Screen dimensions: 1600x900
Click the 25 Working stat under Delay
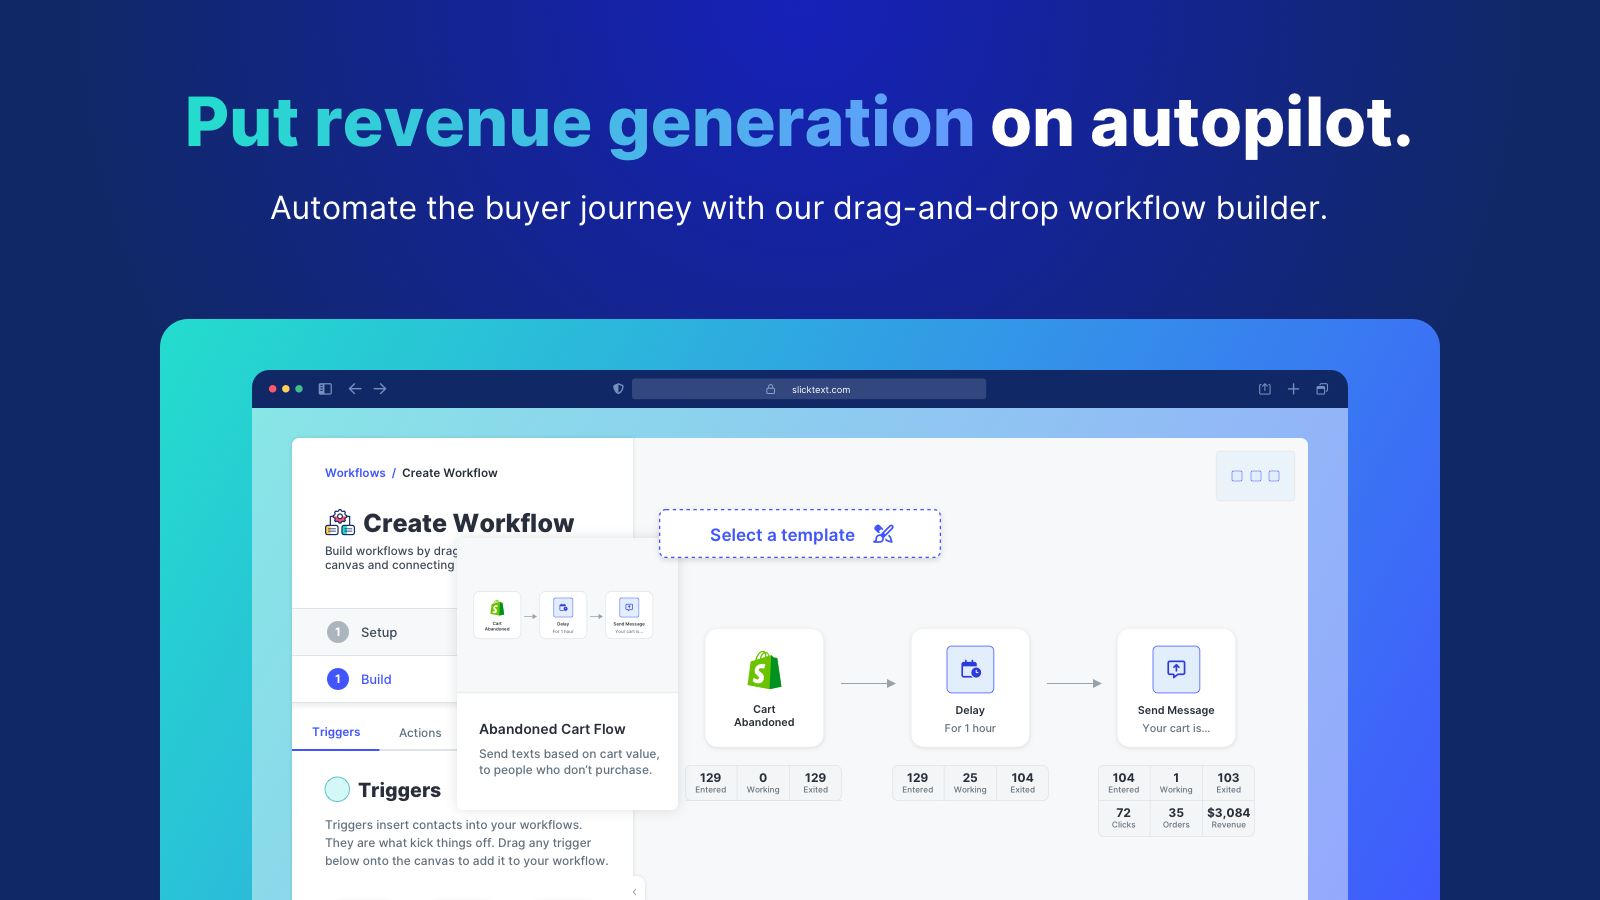tap(970, 783)
